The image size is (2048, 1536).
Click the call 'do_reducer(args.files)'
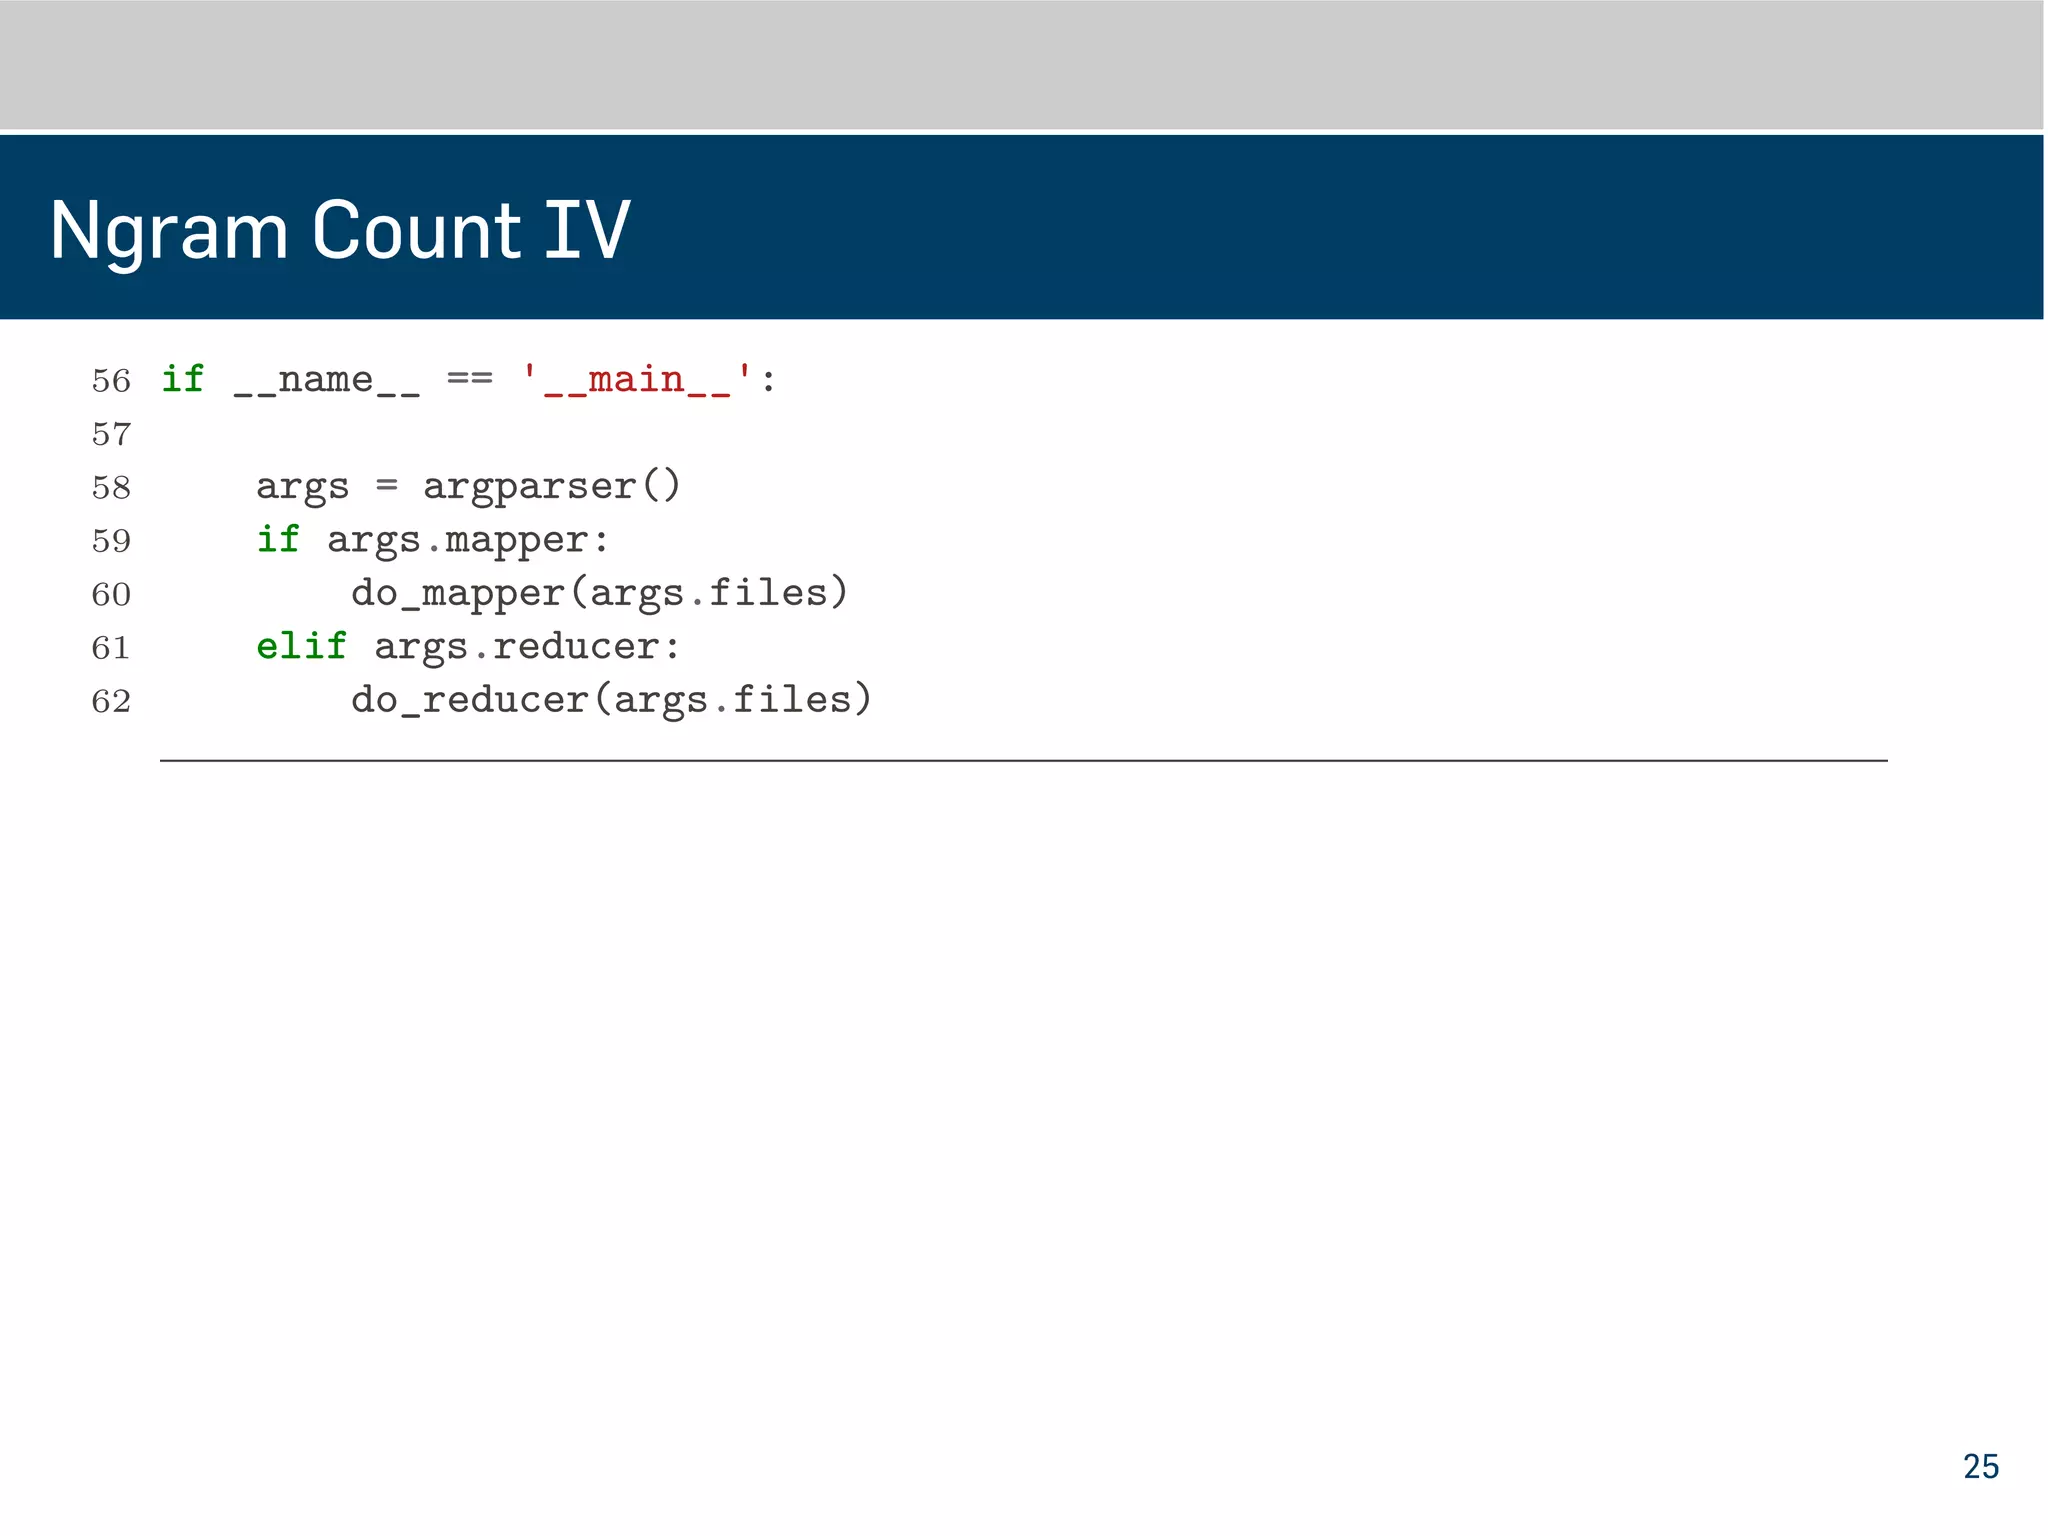611,700
